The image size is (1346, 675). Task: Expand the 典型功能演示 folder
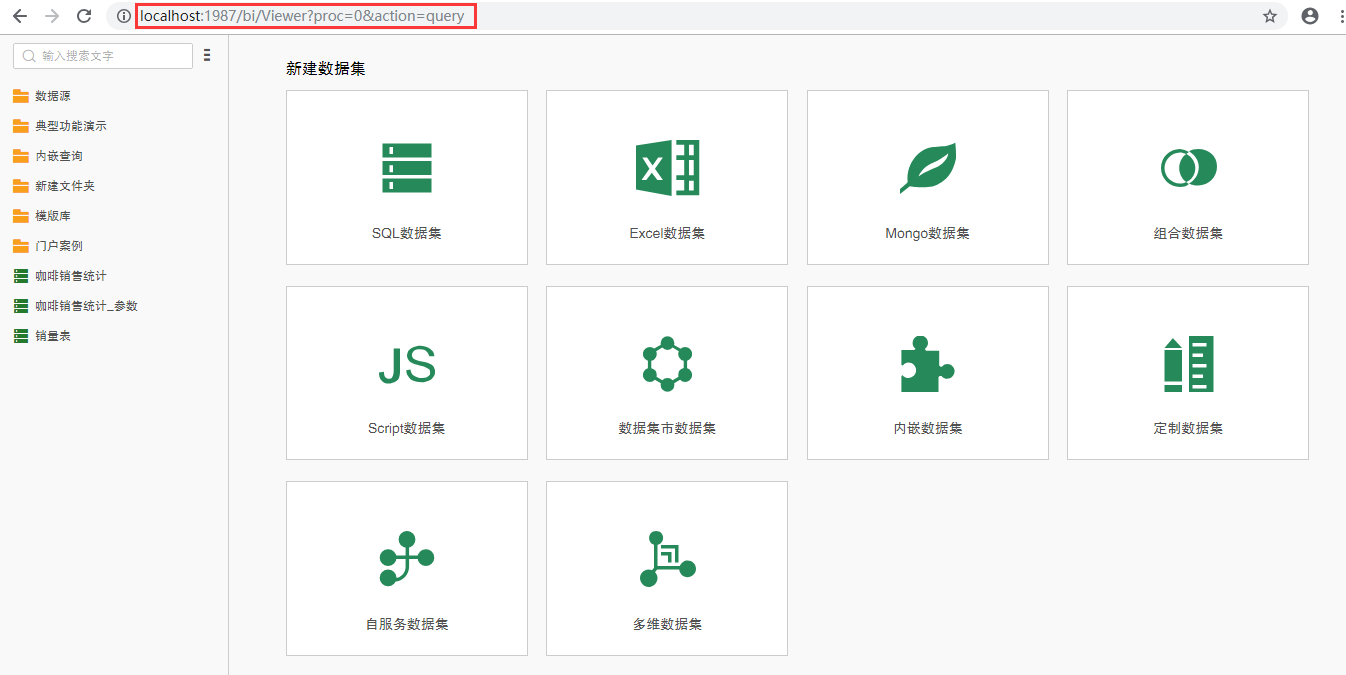[70, 126]
